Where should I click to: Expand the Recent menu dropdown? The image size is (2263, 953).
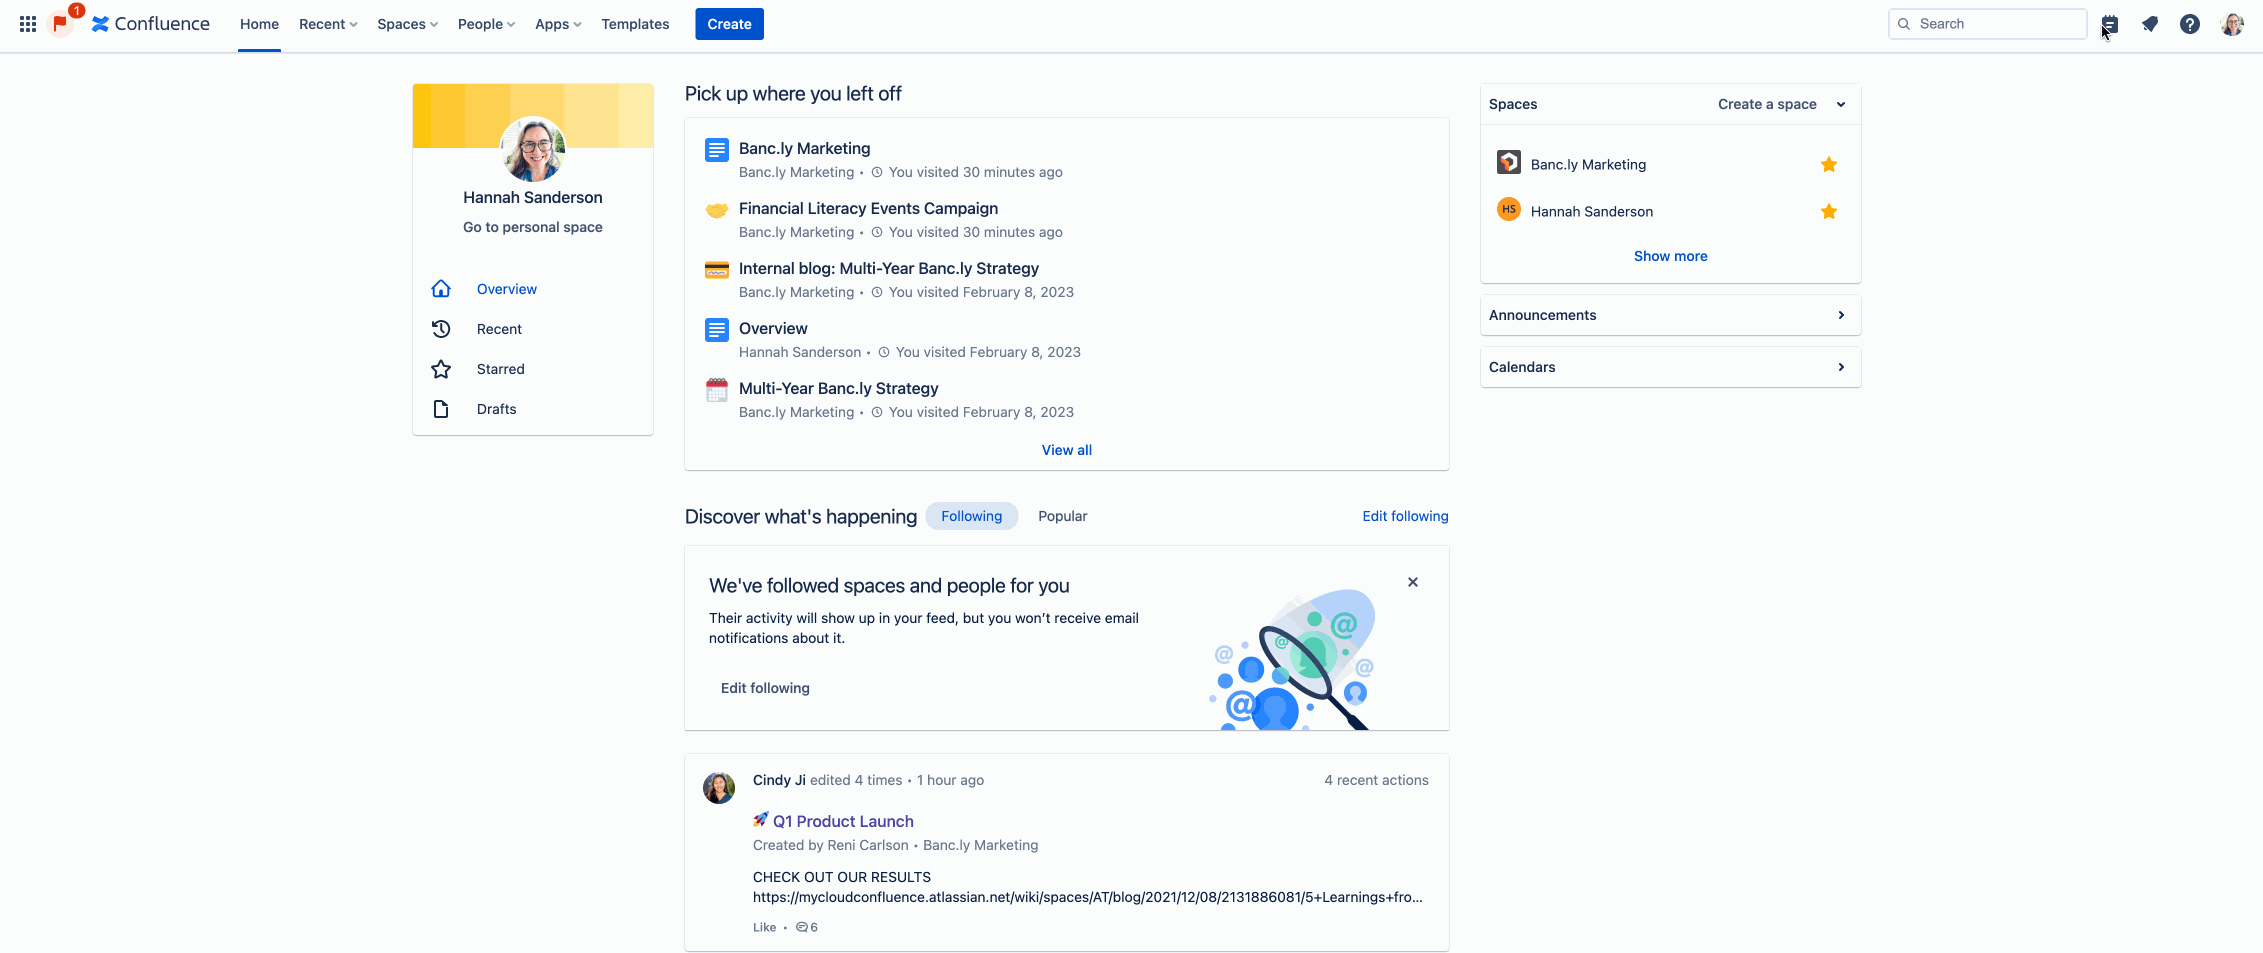[327, 23]
